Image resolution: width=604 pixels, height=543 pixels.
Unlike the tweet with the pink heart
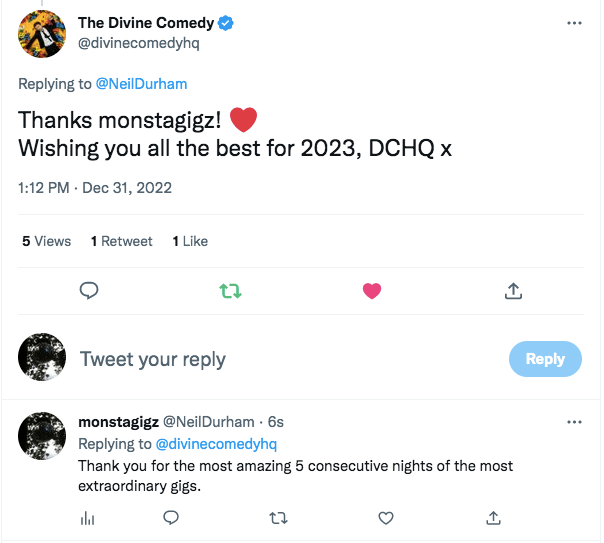(x=372, y=291)
